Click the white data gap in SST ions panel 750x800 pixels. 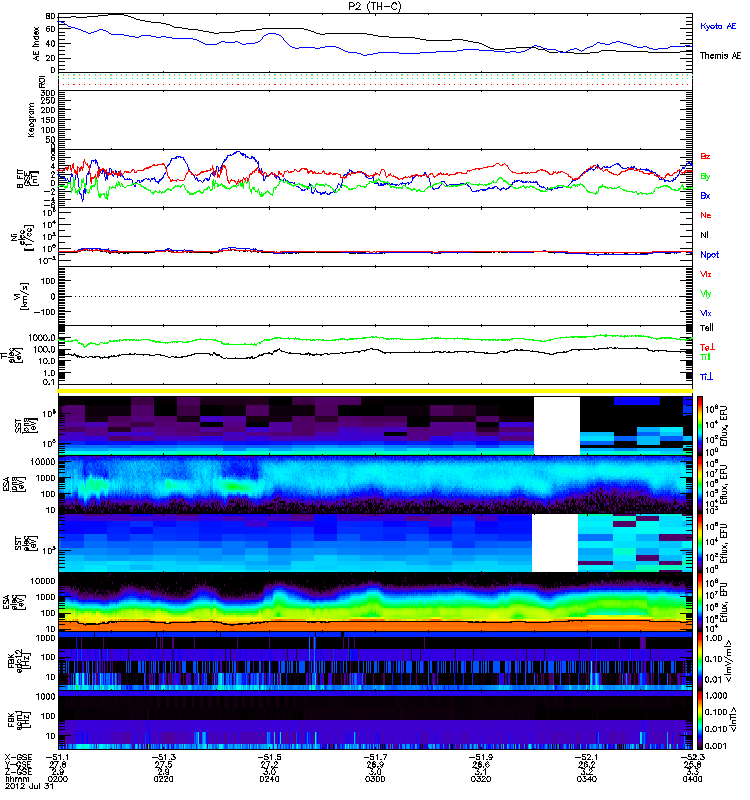pyautogui.click(x=557, y=426)
